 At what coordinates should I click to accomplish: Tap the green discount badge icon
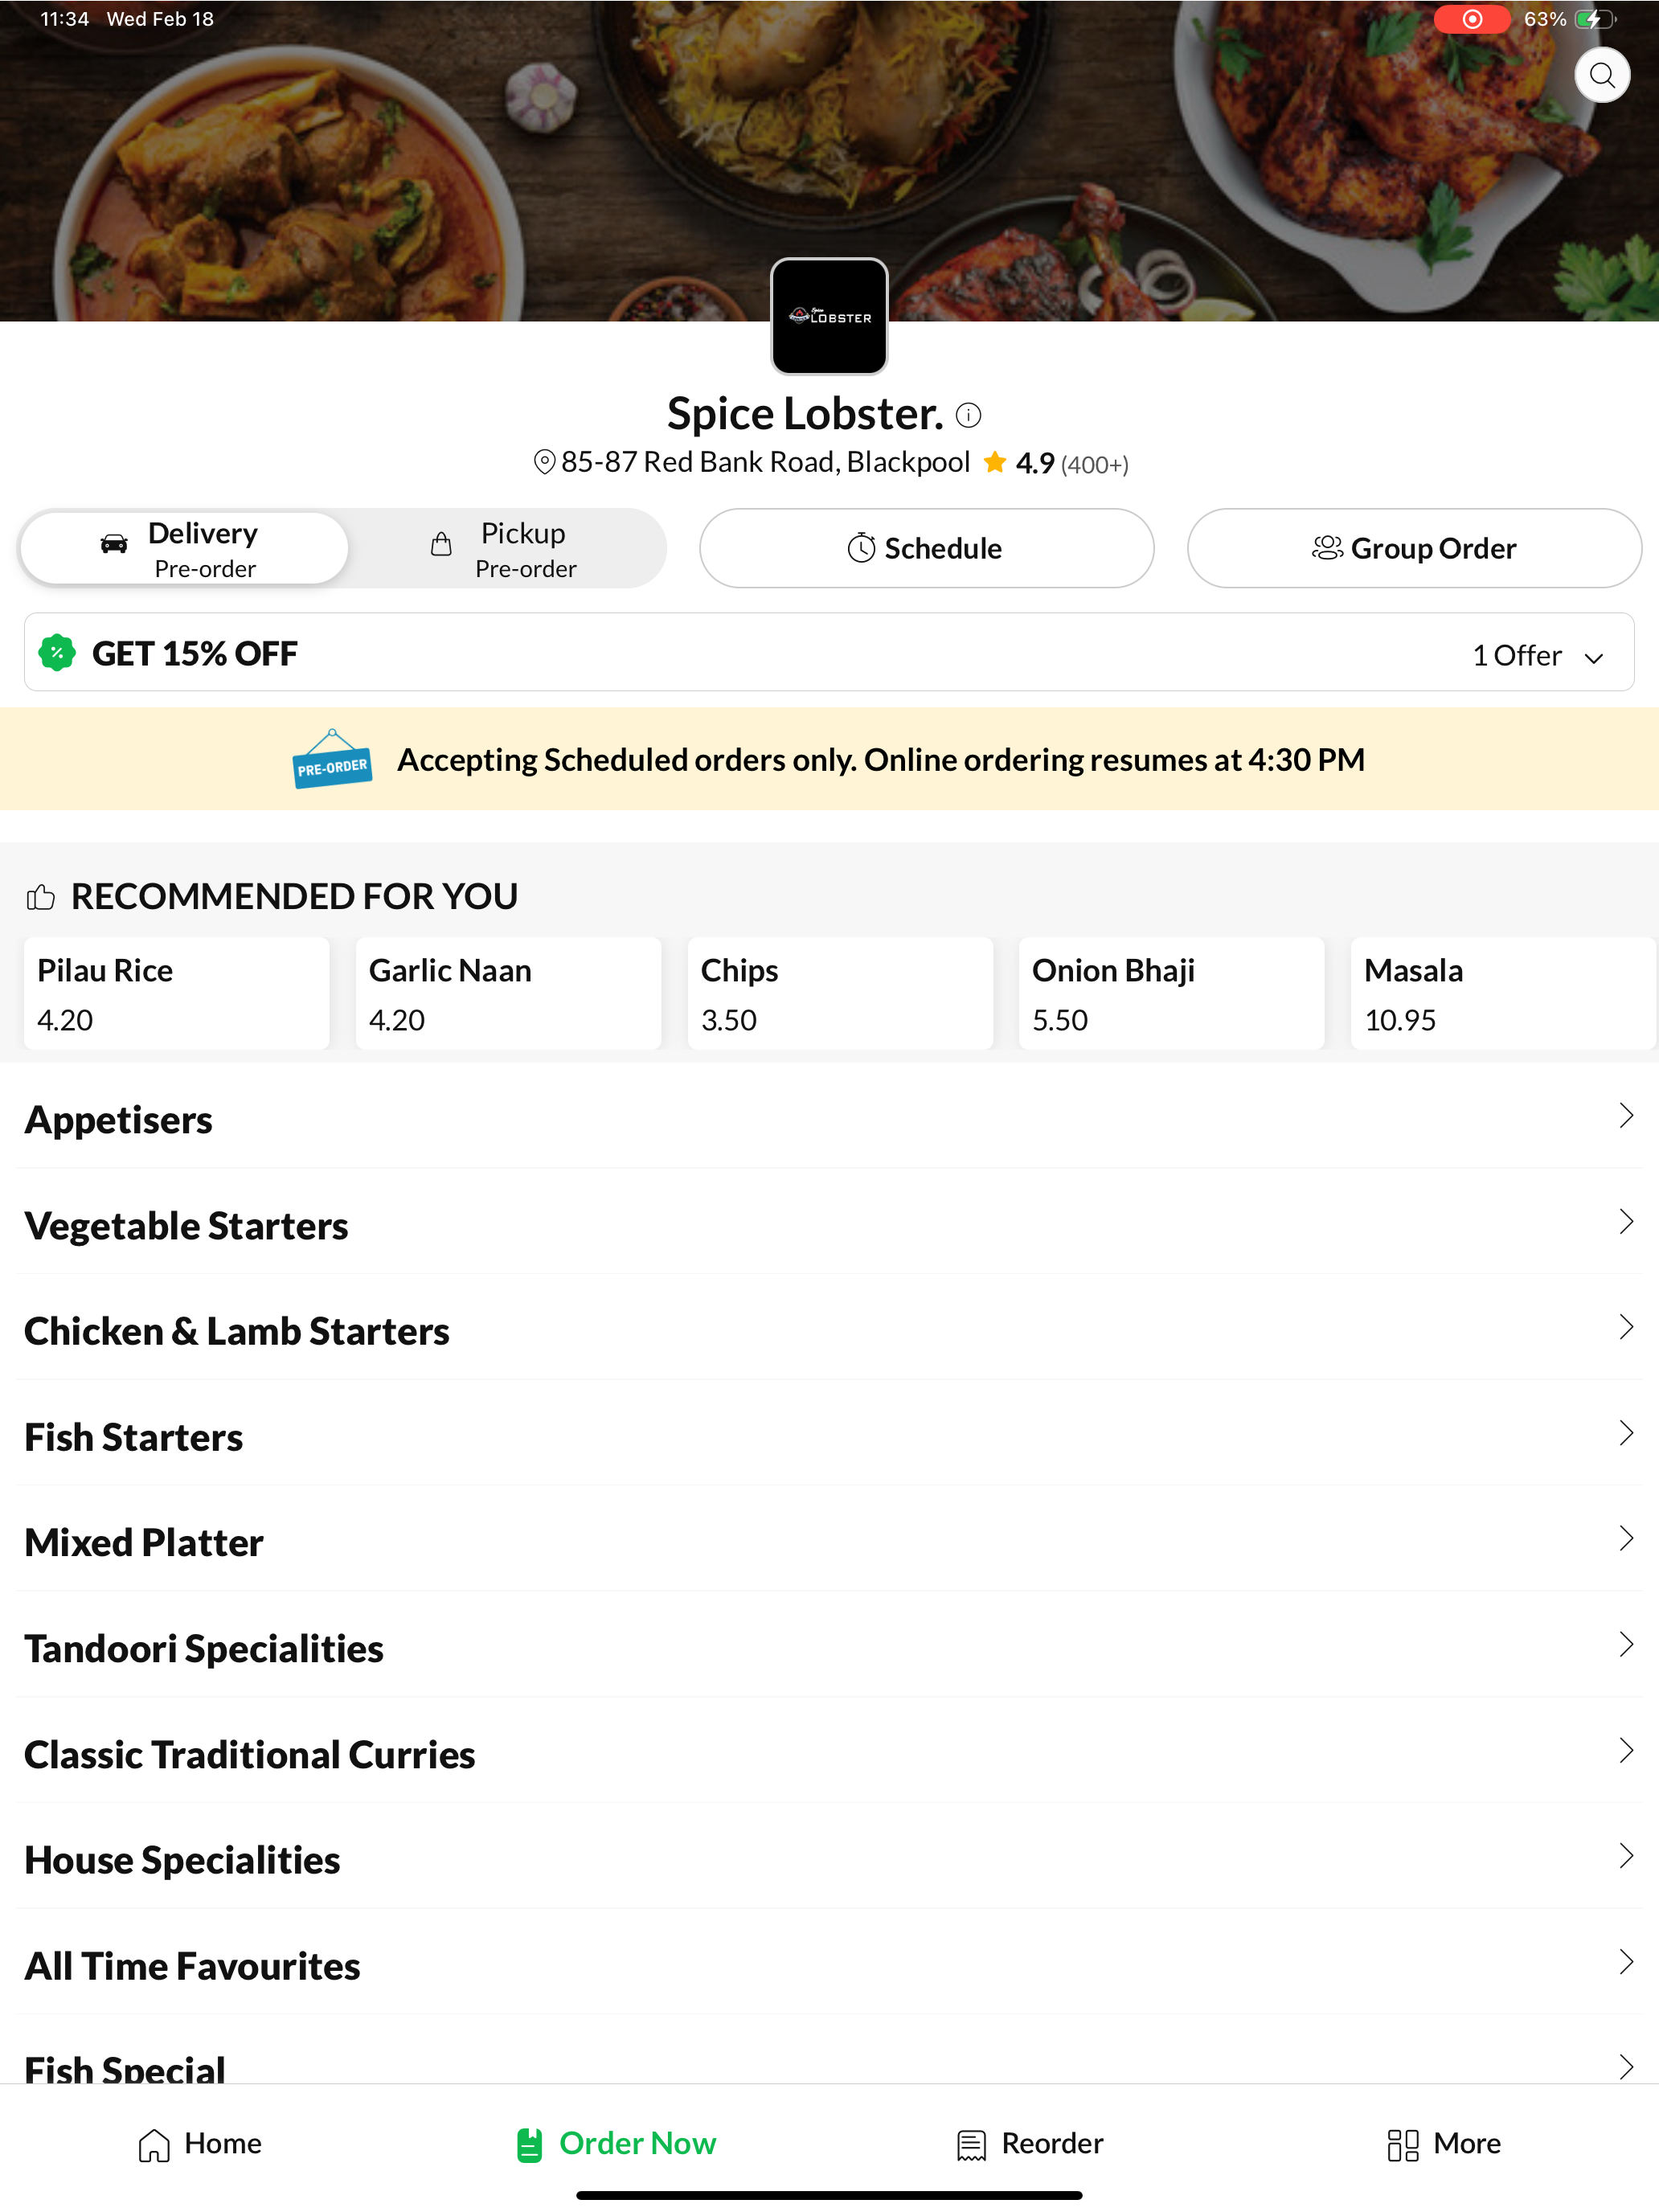pos(57,653)
